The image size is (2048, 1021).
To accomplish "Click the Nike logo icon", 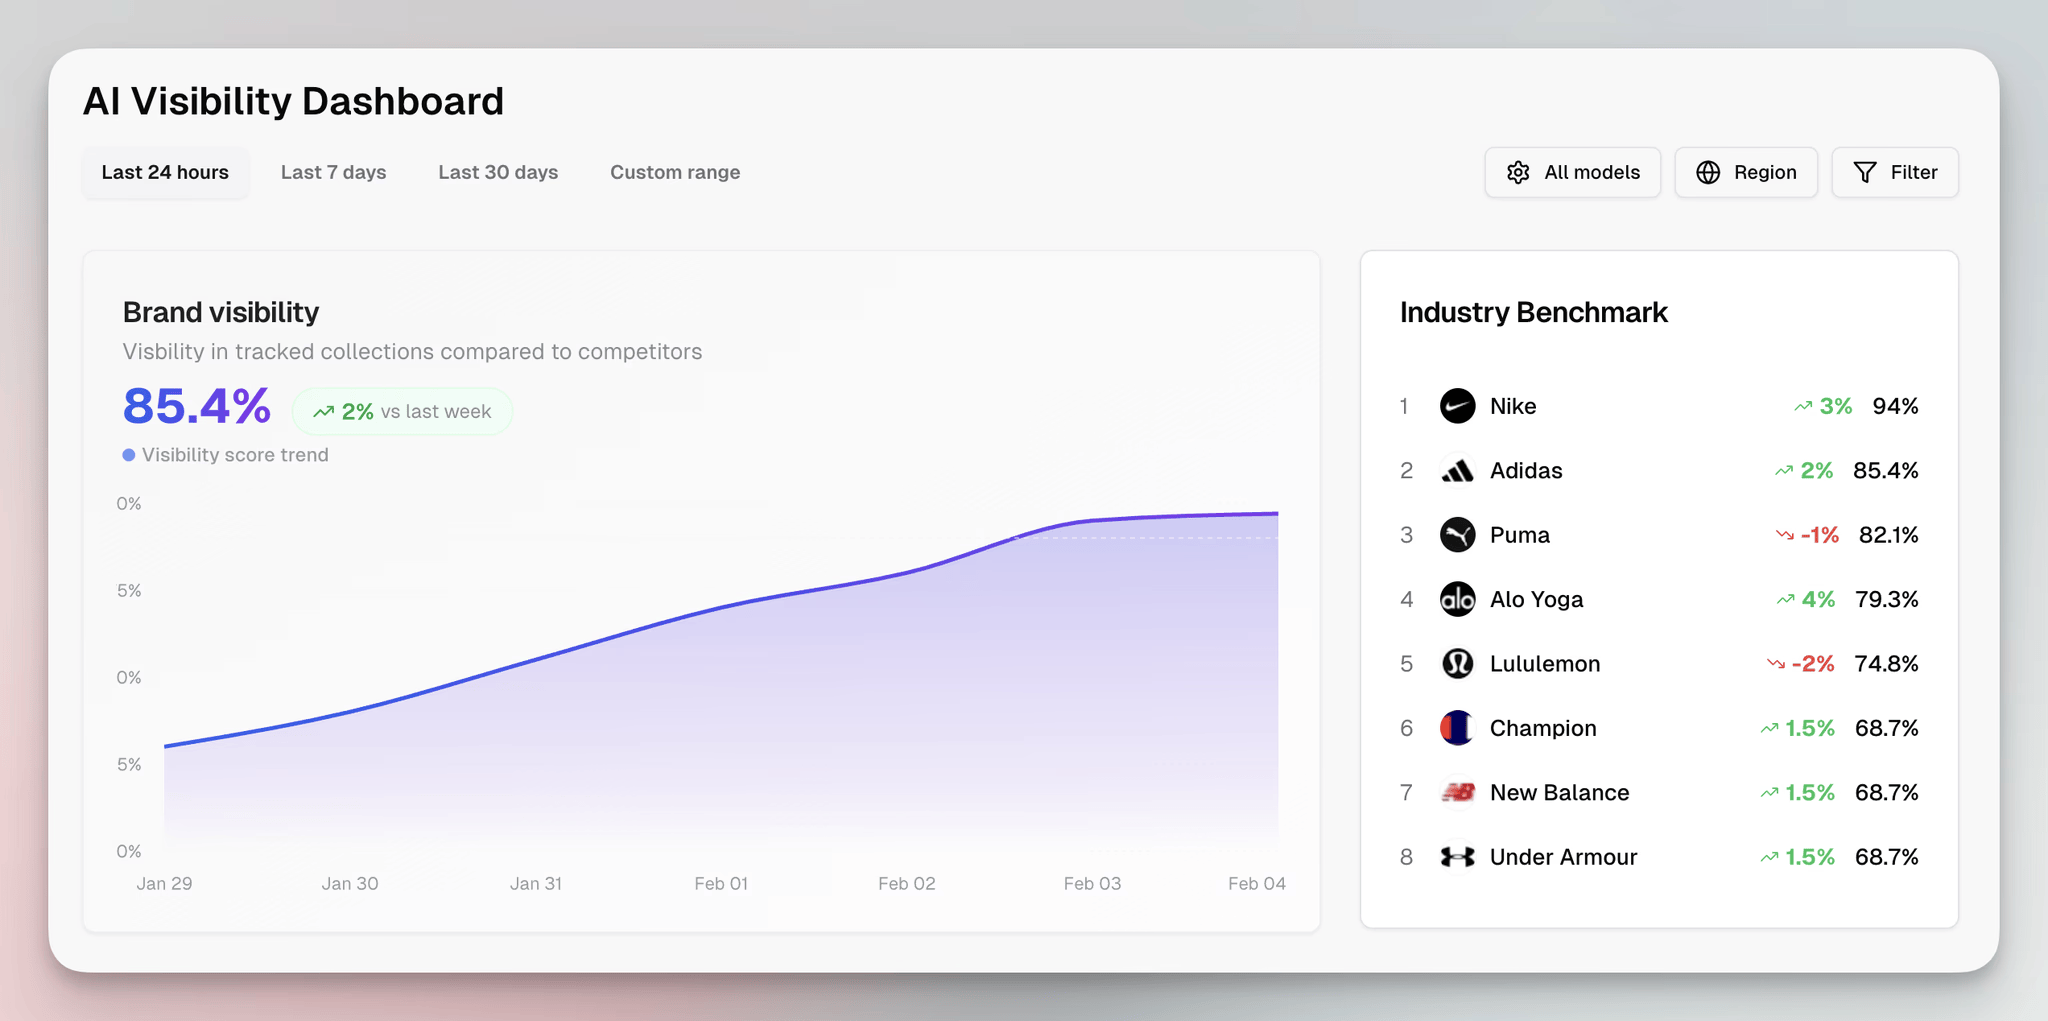I will [1458, 406].
